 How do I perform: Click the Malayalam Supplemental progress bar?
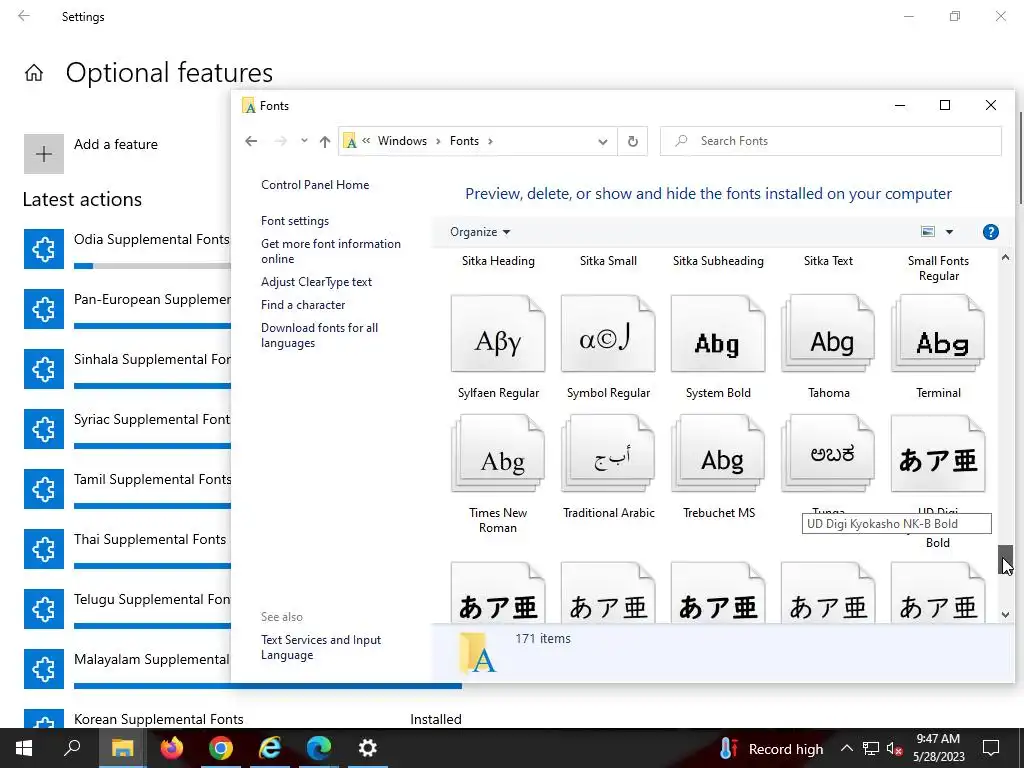268,686
